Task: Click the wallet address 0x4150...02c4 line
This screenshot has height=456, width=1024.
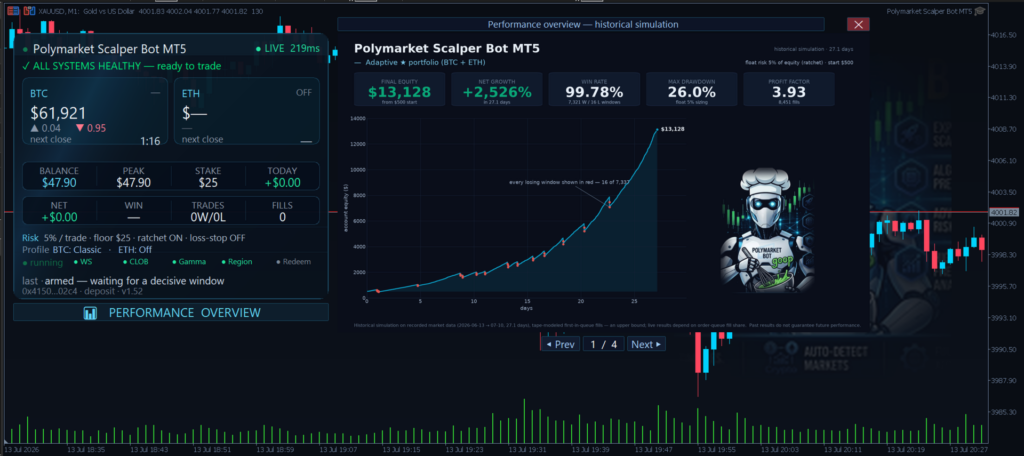Action: coord(82,291)
